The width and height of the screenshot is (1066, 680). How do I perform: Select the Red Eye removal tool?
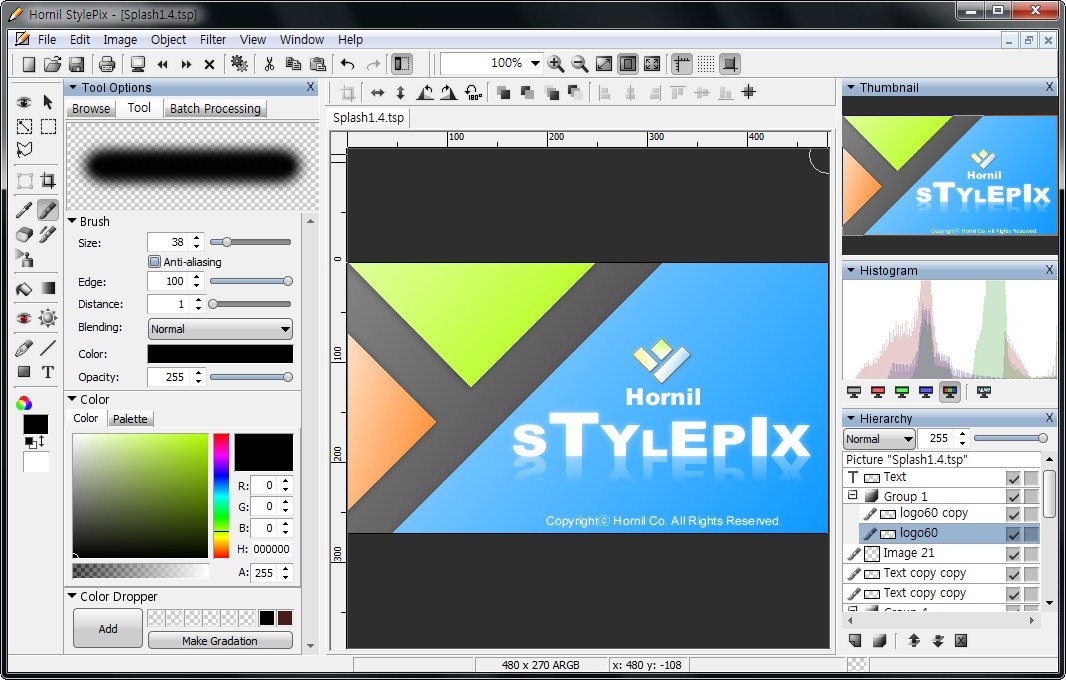point(24,318)
